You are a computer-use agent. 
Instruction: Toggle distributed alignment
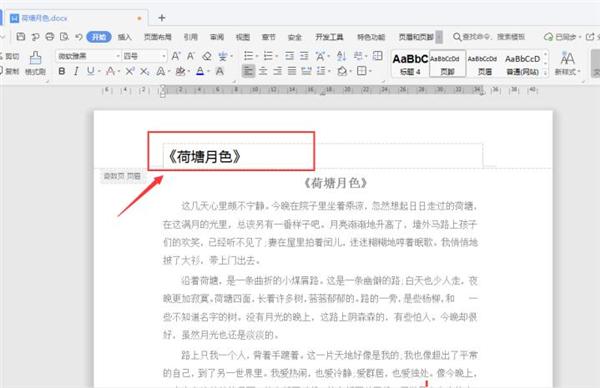pos(306,71)
